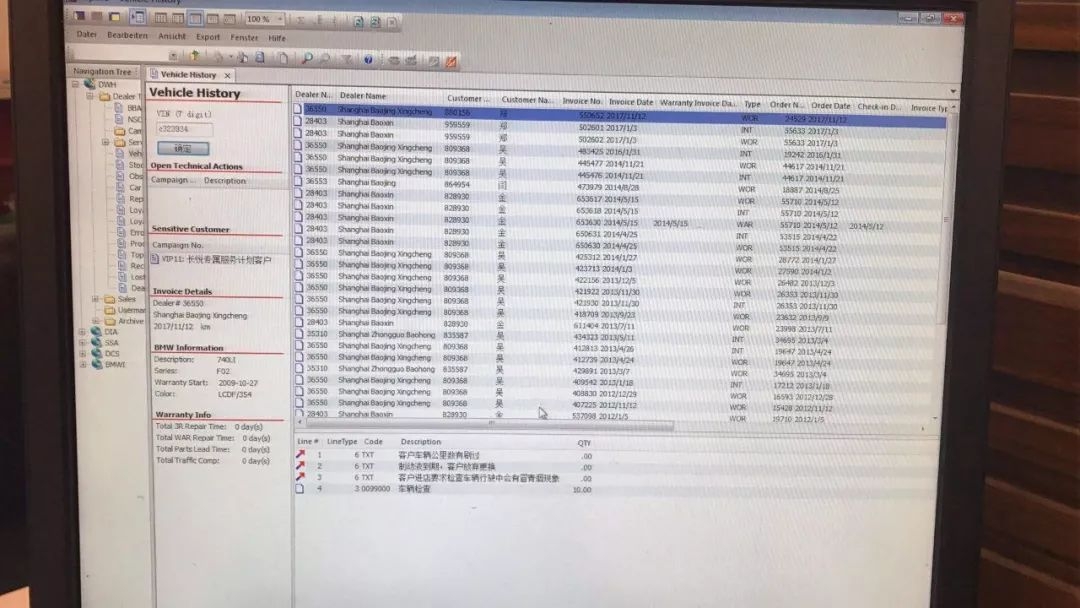Click the orange-red icon at toolbar end

[451, 61]
